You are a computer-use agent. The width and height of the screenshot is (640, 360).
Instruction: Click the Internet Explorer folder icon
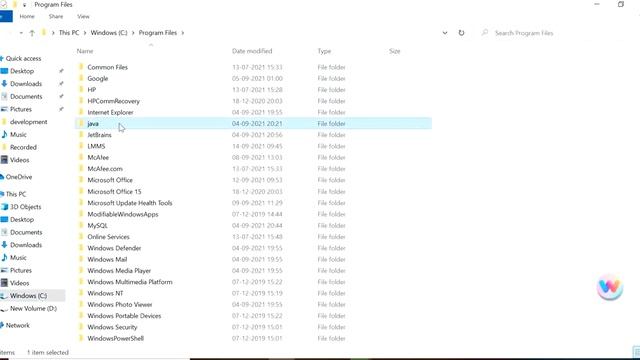pyautogui.click(x=81, y=112)
